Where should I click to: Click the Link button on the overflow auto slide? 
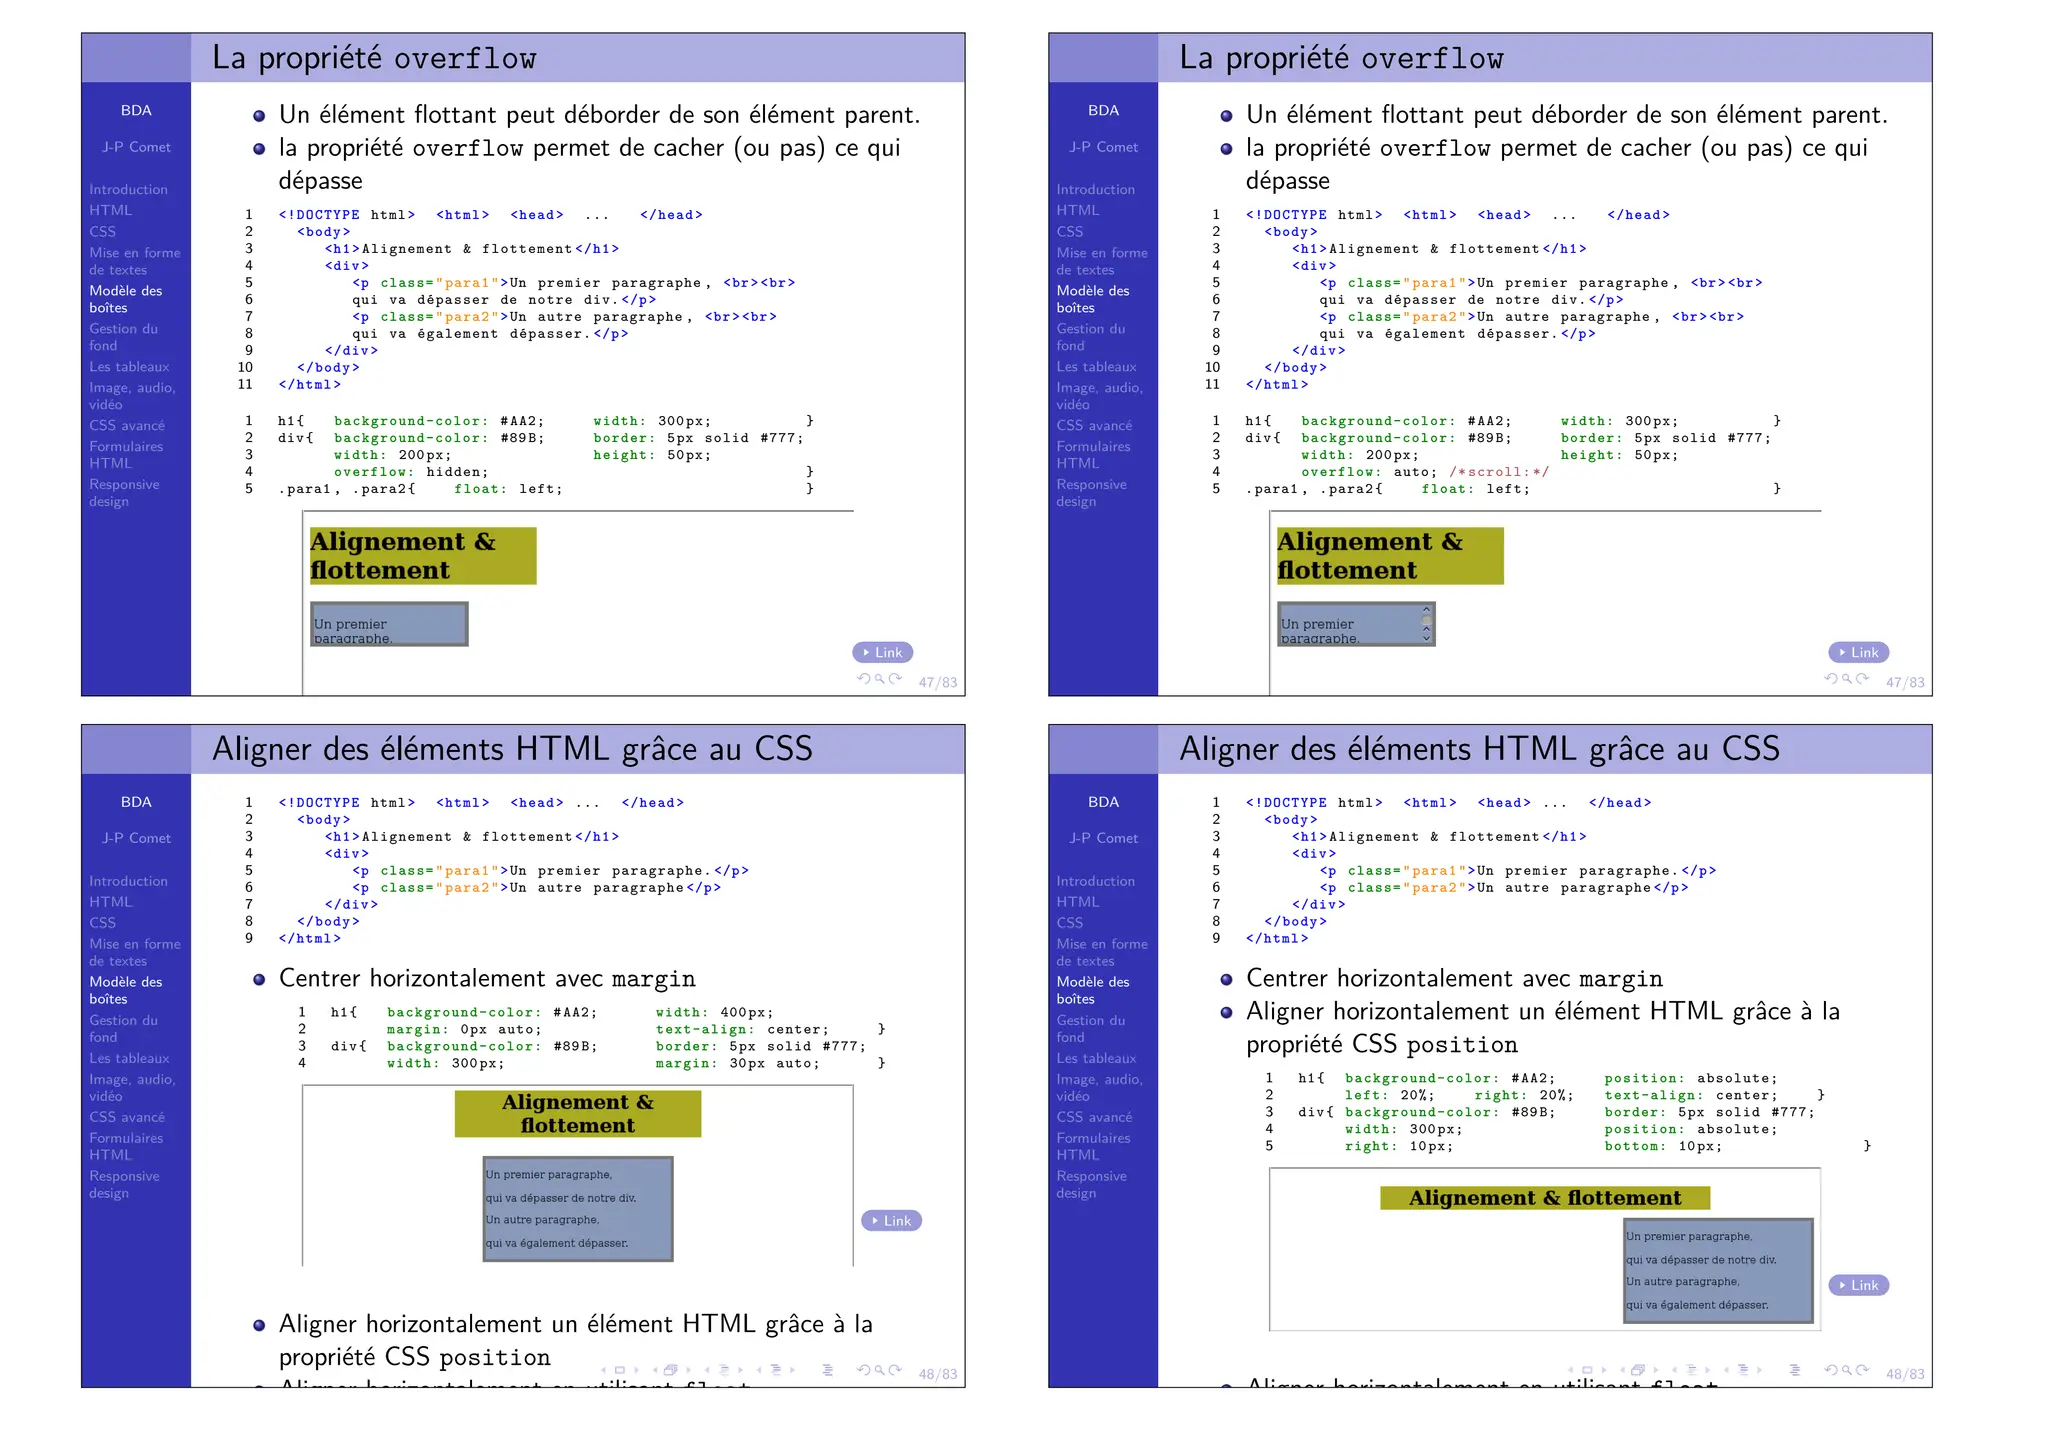click(x=1859, y=652)
